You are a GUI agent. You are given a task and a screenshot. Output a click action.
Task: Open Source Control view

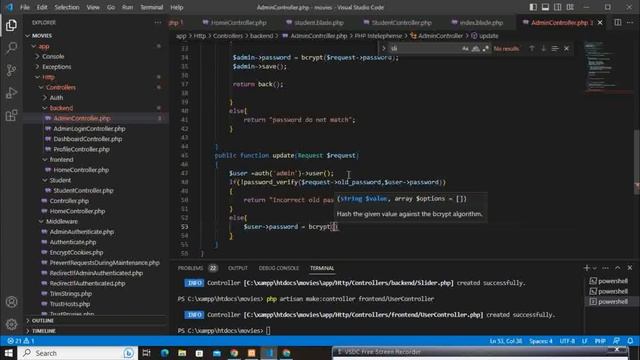tap(11, 70)
